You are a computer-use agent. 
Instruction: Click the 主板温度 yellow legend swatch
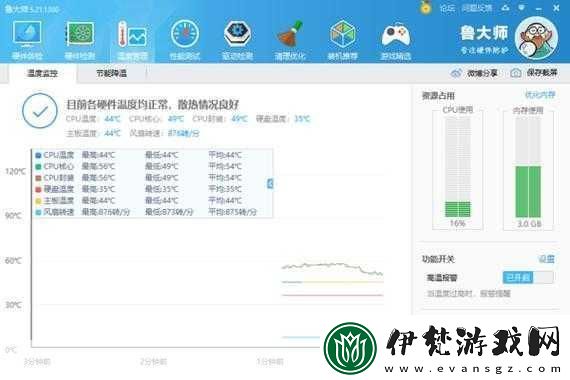[x=38, y=201]
